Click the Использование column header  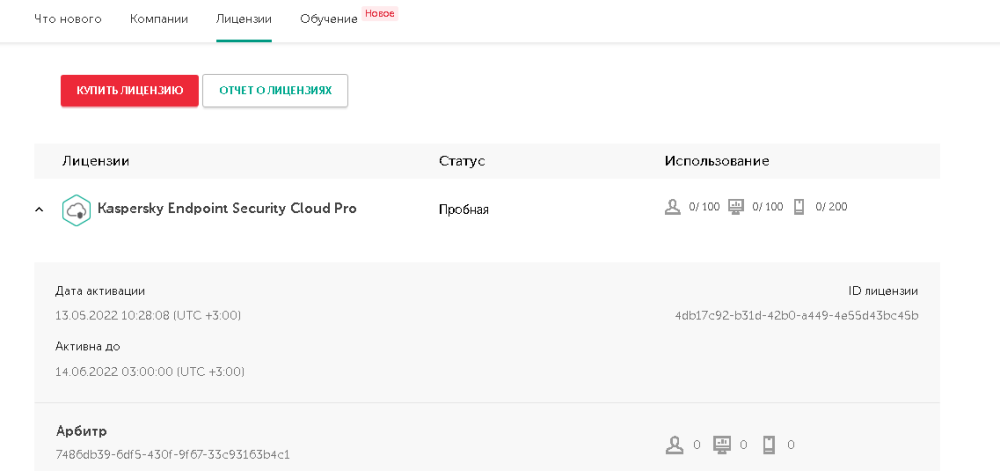[716, 161]
